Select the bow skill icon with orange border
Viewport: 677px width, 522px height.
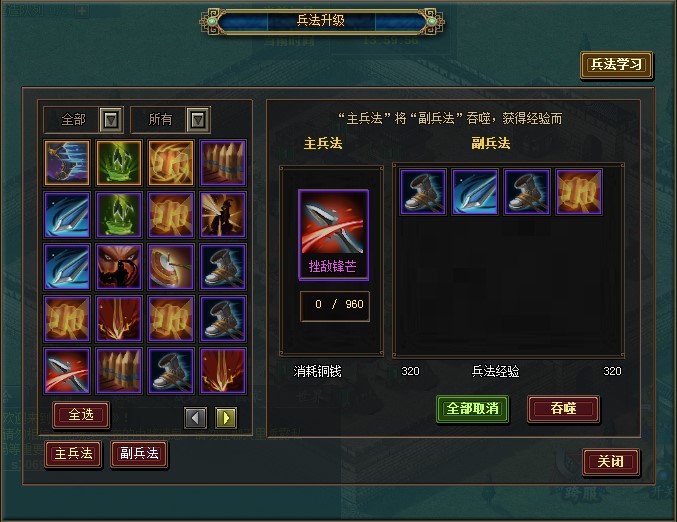[x=67, y=162]
